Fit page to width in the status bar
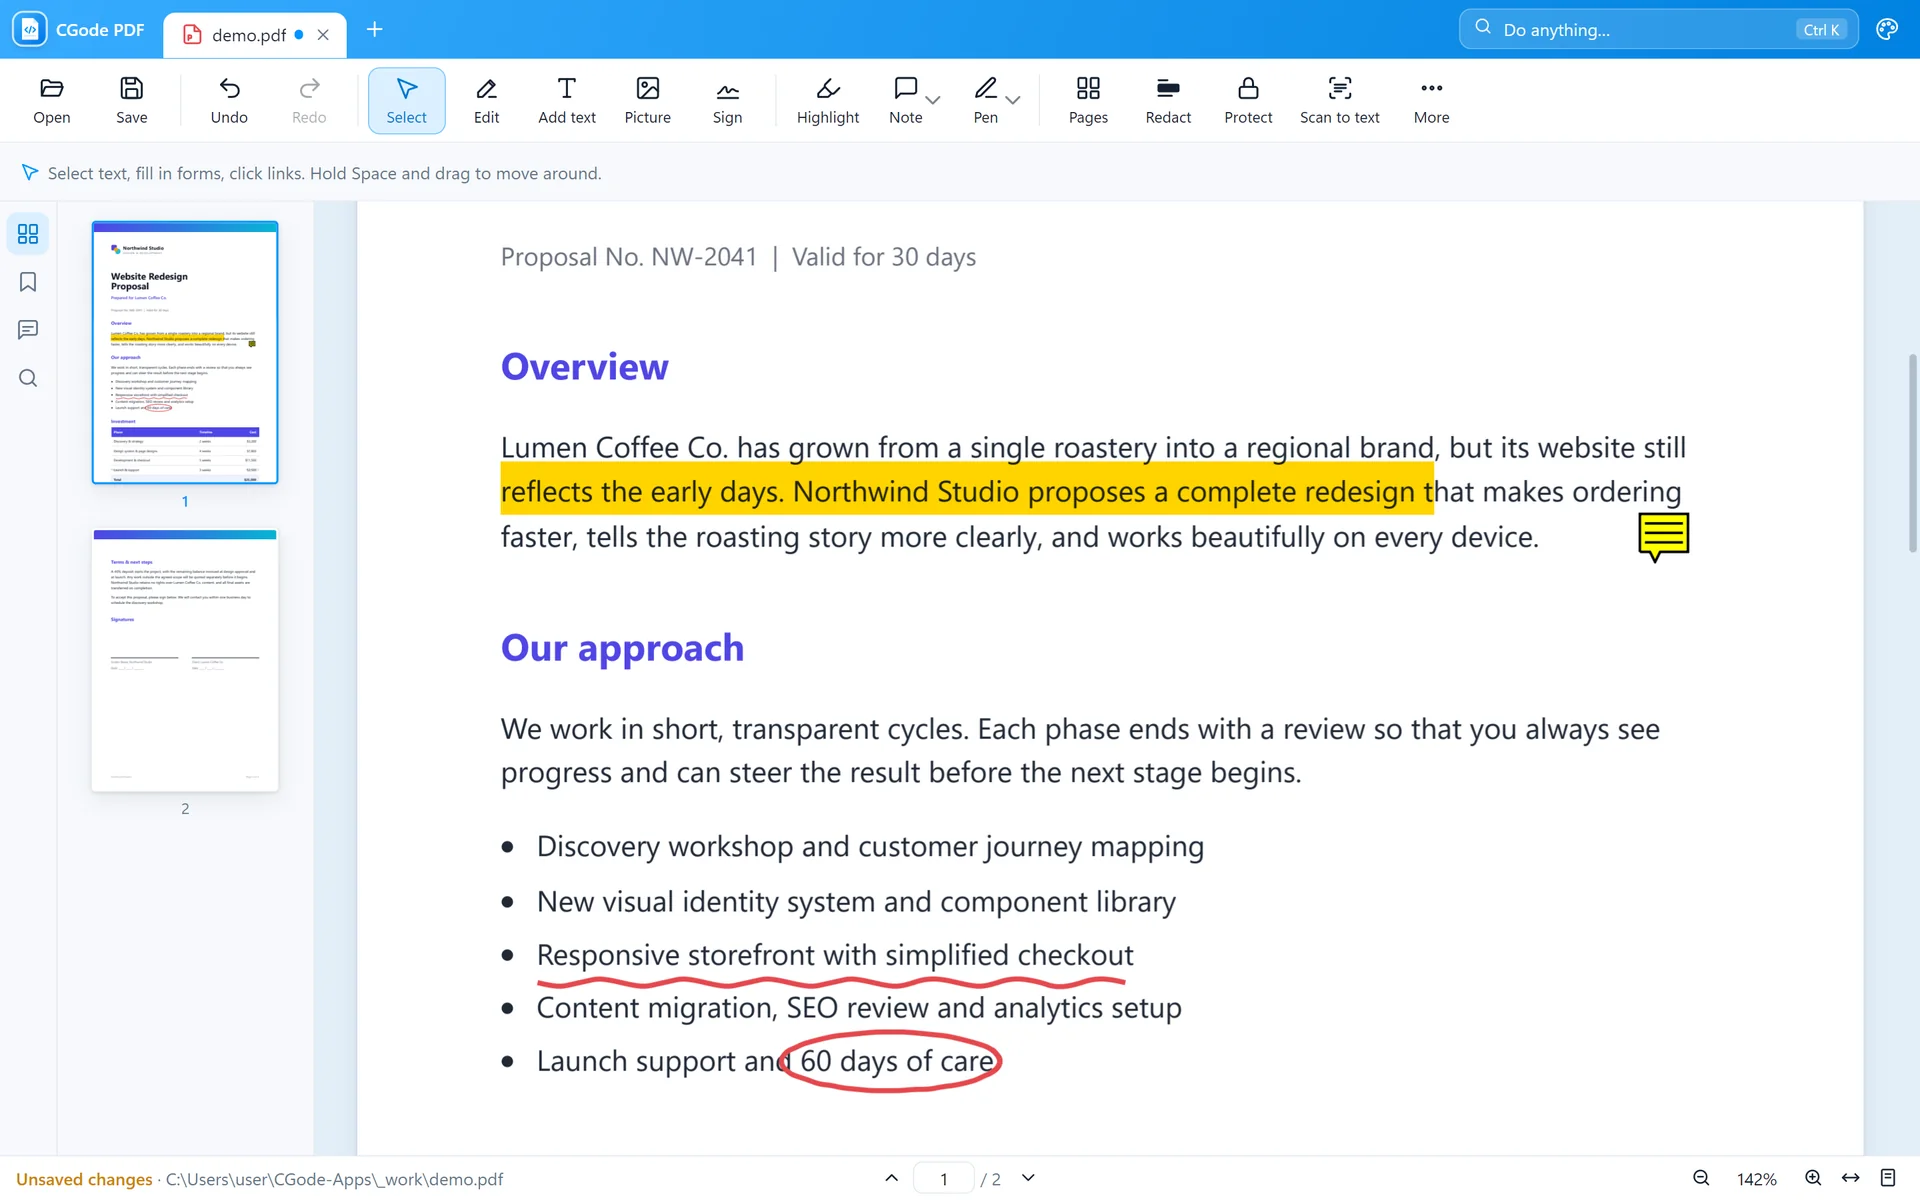 pos(1850,1178)
